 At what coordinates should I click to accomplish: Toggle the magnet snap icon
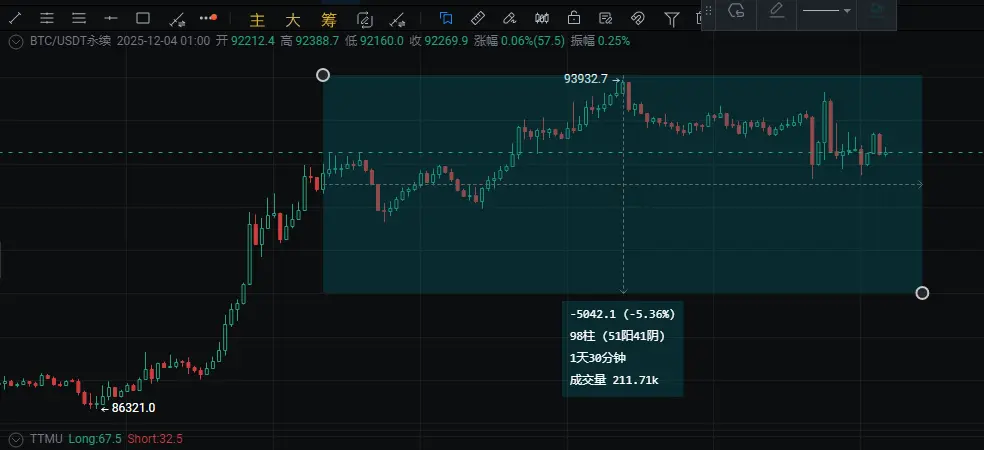pos(638,19)
